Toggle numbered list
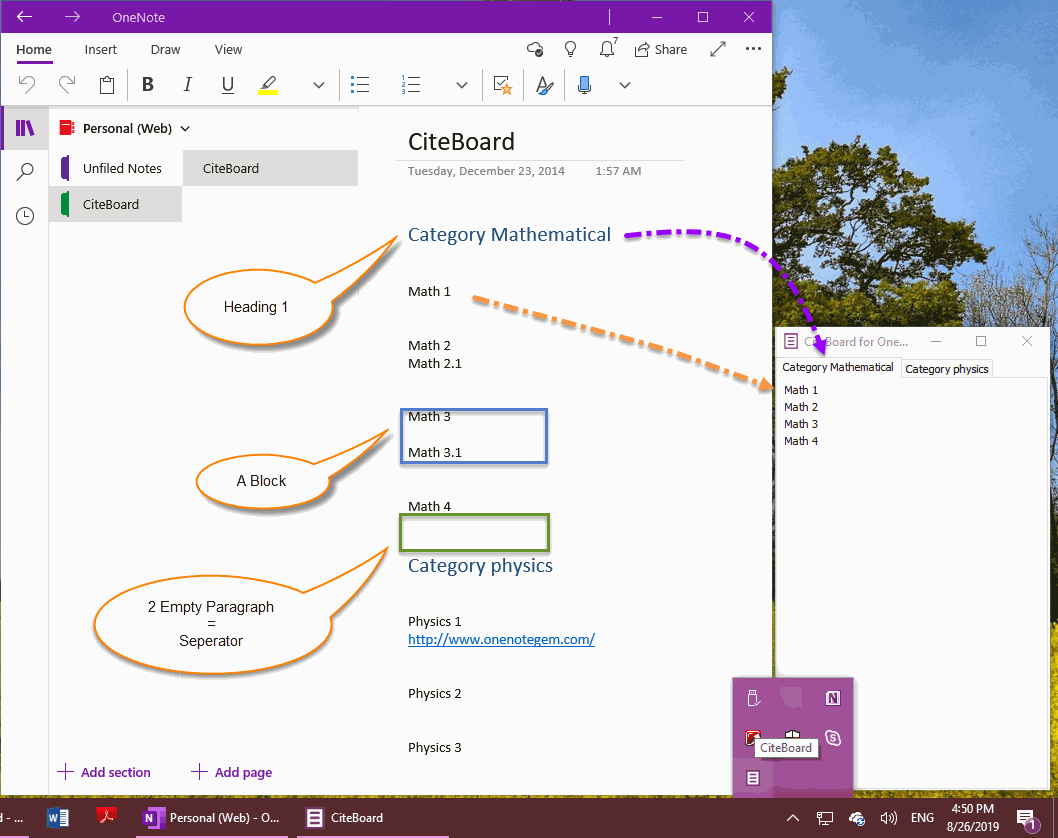The width and height of the screenshot is (1058, 838). [x=410, y=84]
